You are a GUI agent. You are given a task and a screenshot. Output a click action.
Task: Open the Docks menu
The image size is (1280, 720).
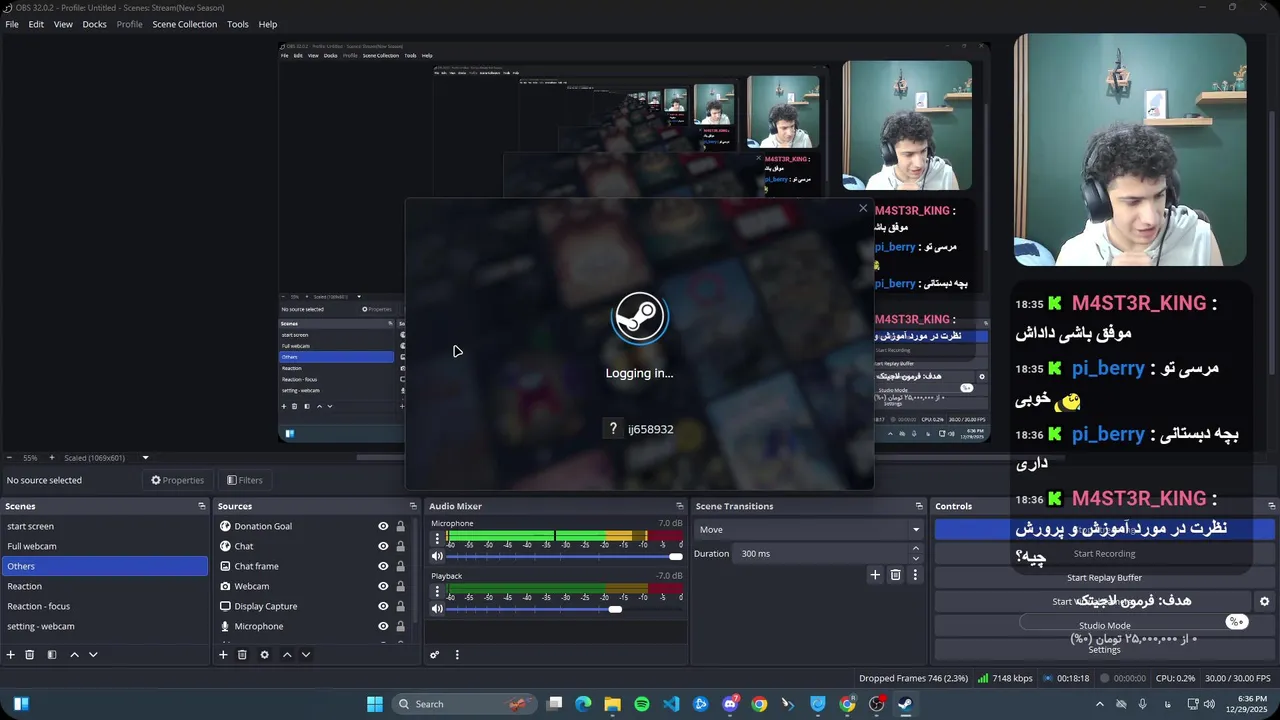pos(94,24)
